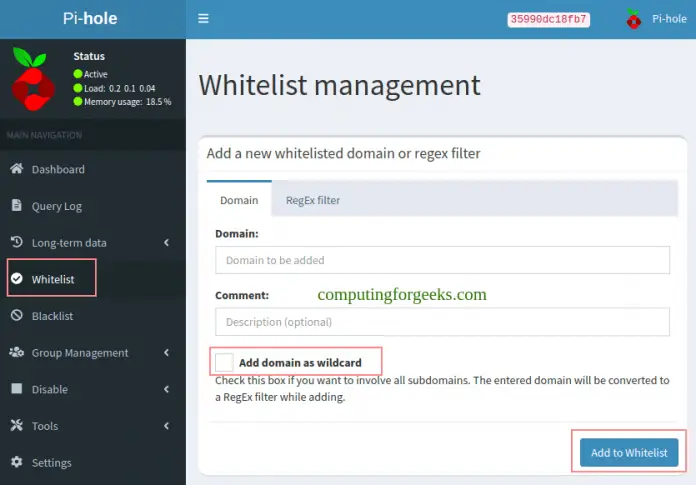Click the Tools wrench icon
Screen dimensions: 696x485
click(16, 426)
